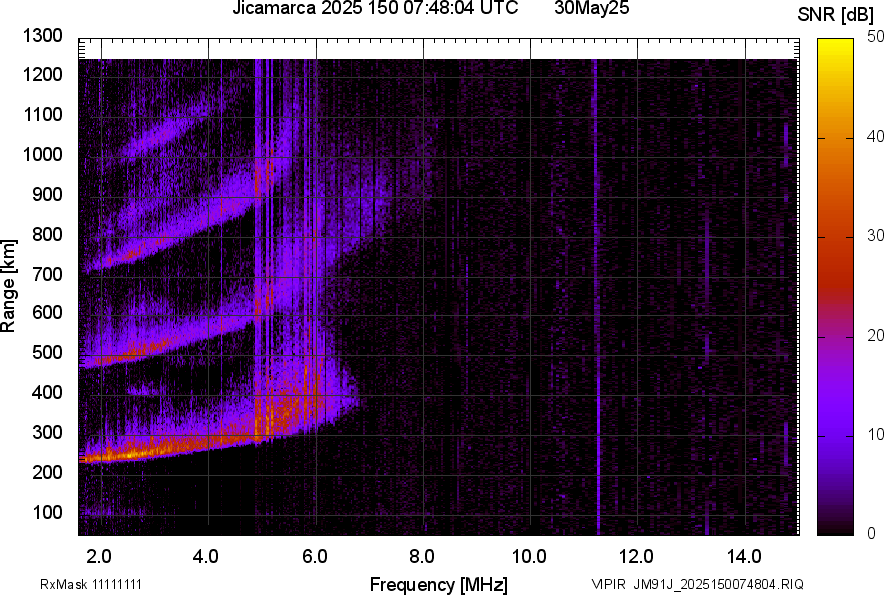884x595 pixels.
Task: Click the 100 range tick label
Action: pos(47,512)
